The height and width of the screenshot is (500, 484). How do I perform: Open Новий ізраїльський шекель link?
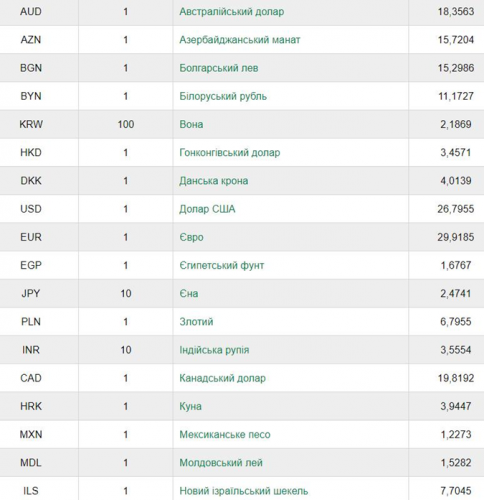244,491
